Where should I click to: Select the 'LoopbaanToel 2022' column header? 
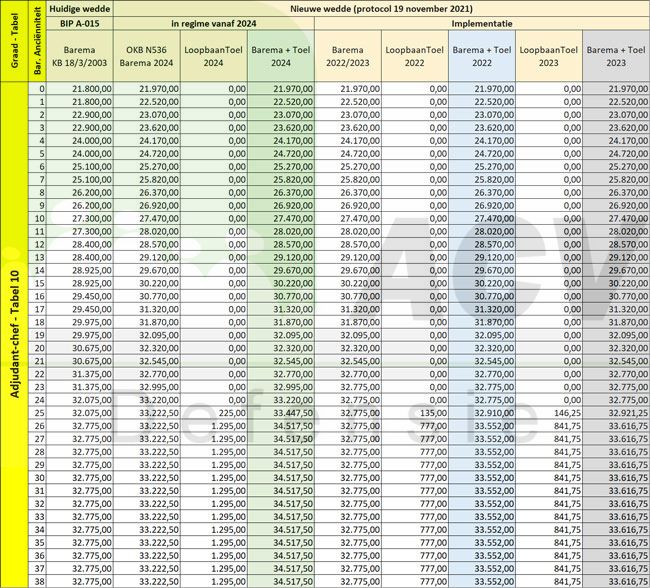pos(415,56)
